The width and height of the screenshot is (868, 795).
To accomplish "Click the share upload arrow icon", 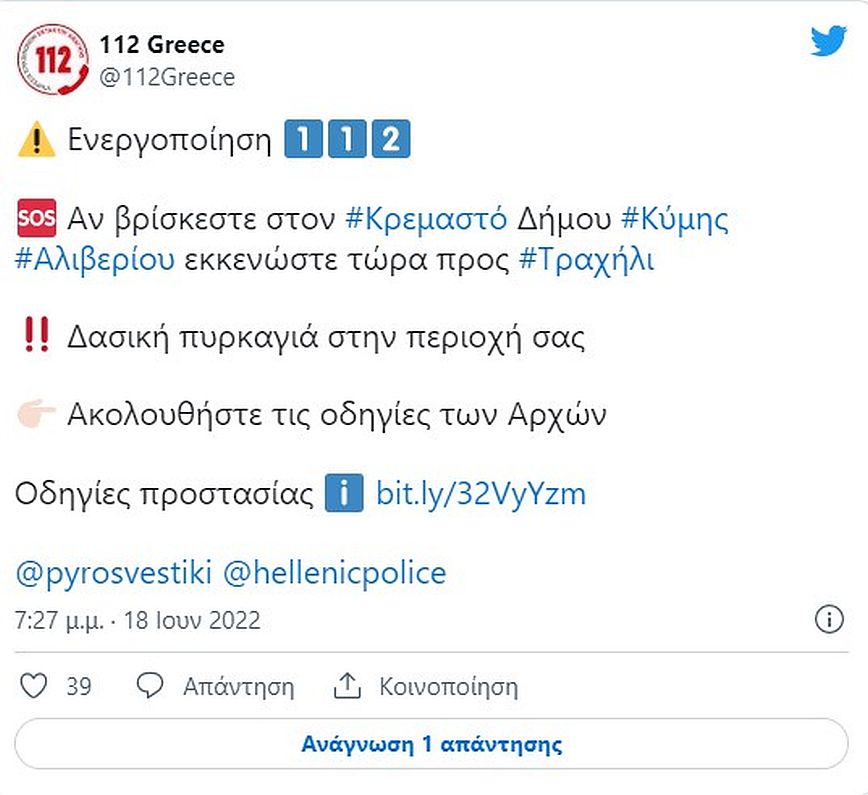I will [346, 687].
